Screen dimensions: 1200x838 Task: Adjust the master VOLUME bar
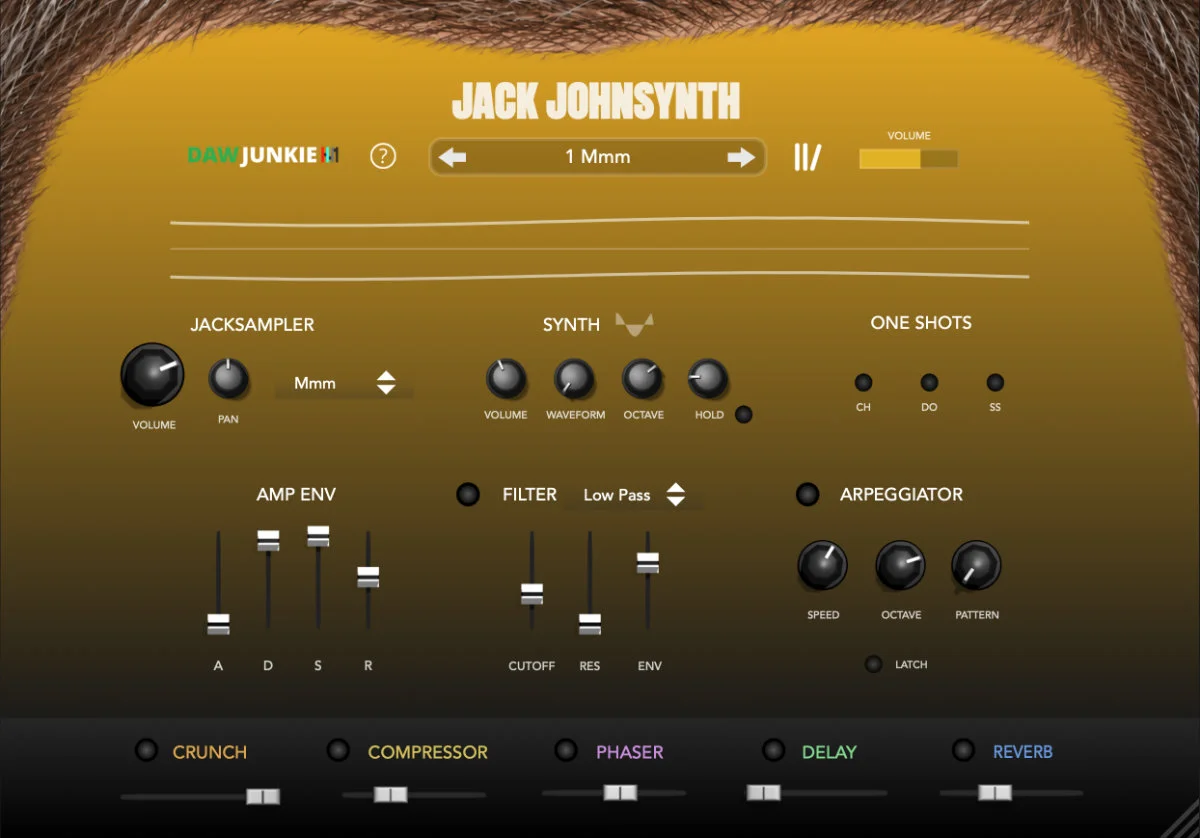coord(909,159)
